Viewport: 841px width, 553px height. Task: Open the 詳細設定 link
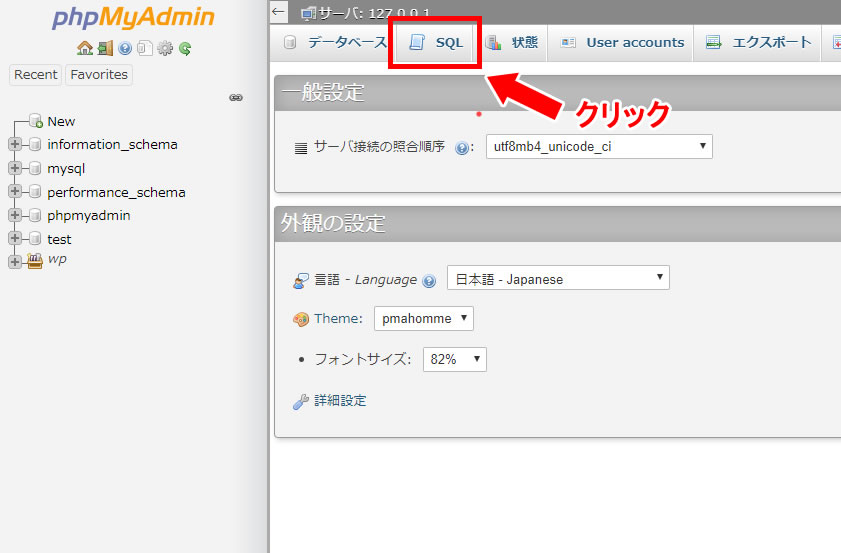click(340, 401)
